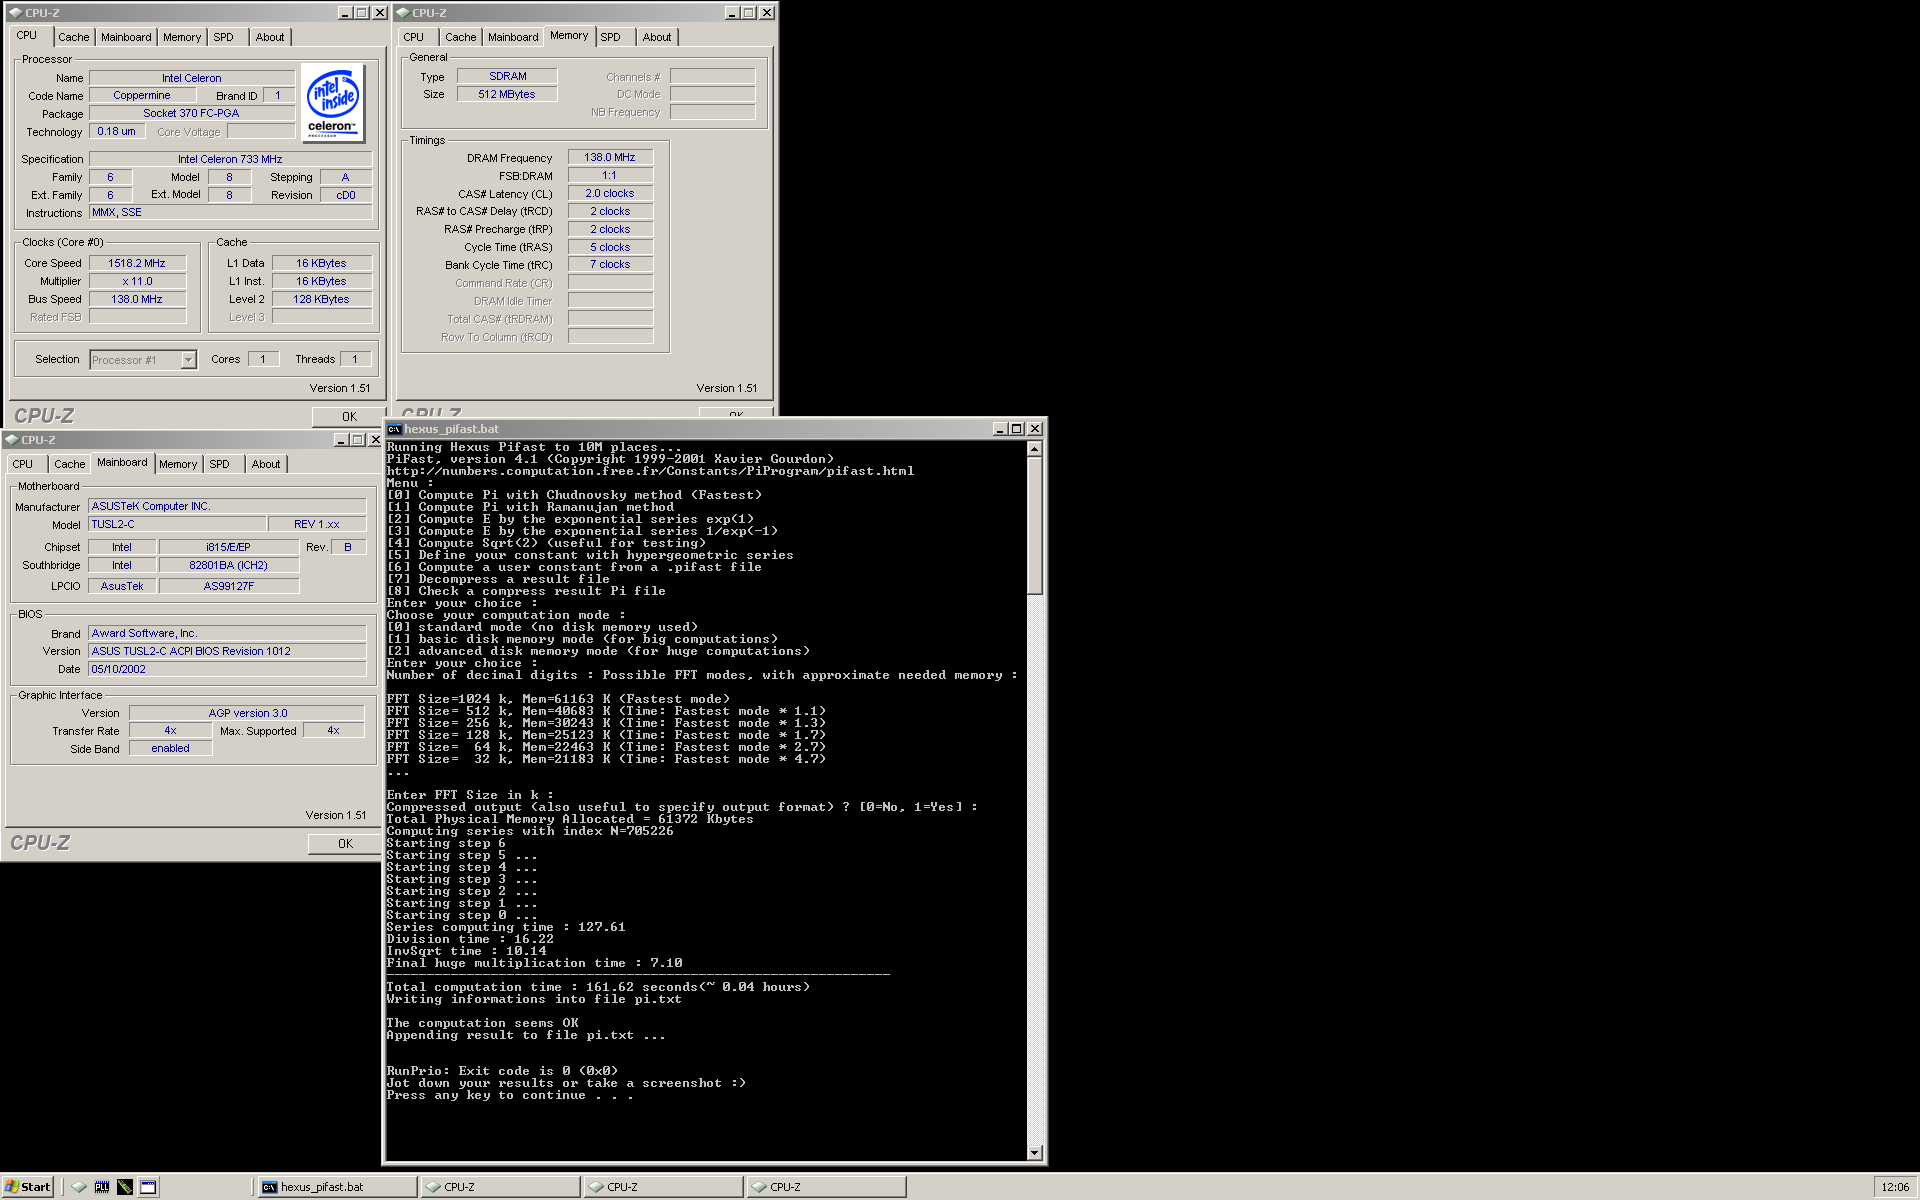Open About tab in the Intel Celeron window

click(270, 37)
